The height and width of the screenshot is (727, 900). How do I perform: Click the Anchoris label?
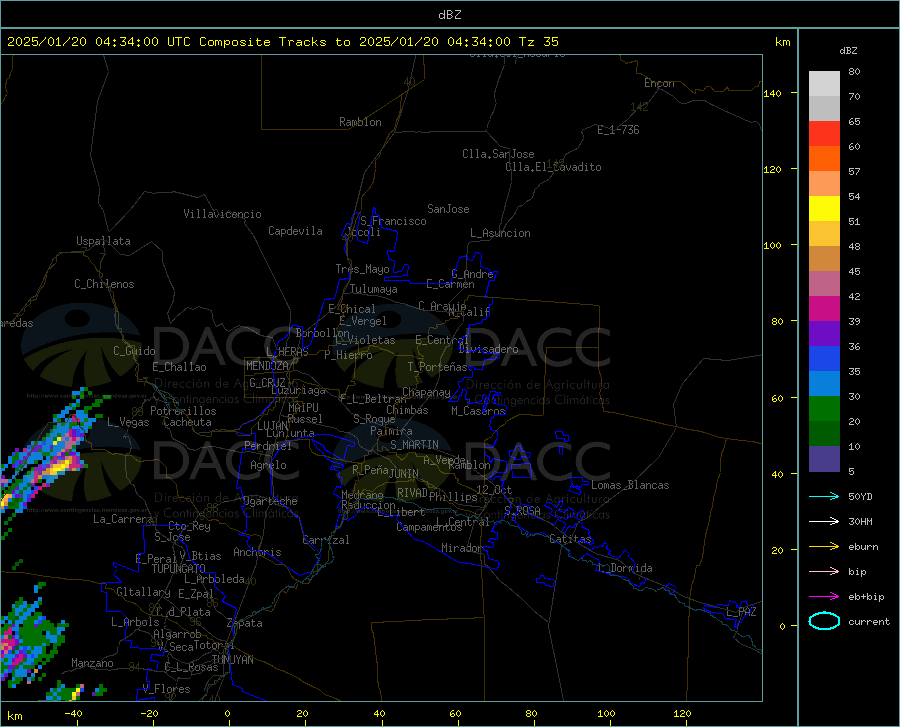click(x=257, y=553)
